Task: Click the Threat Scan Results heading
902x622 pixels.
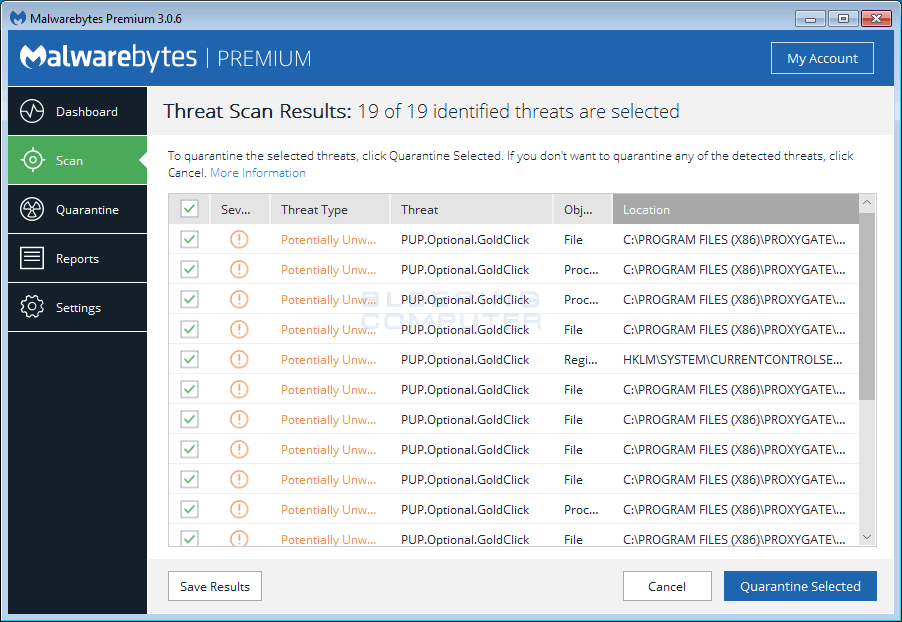Action: (421, 111)
